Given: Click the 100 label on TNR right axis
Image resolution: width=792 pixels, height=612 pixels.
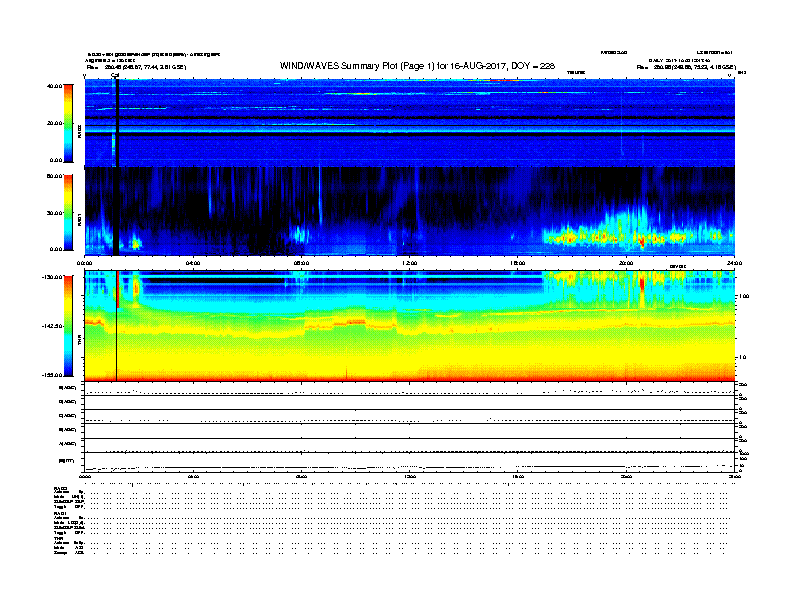Looking at the screenshot, I should tap(744, 296).
